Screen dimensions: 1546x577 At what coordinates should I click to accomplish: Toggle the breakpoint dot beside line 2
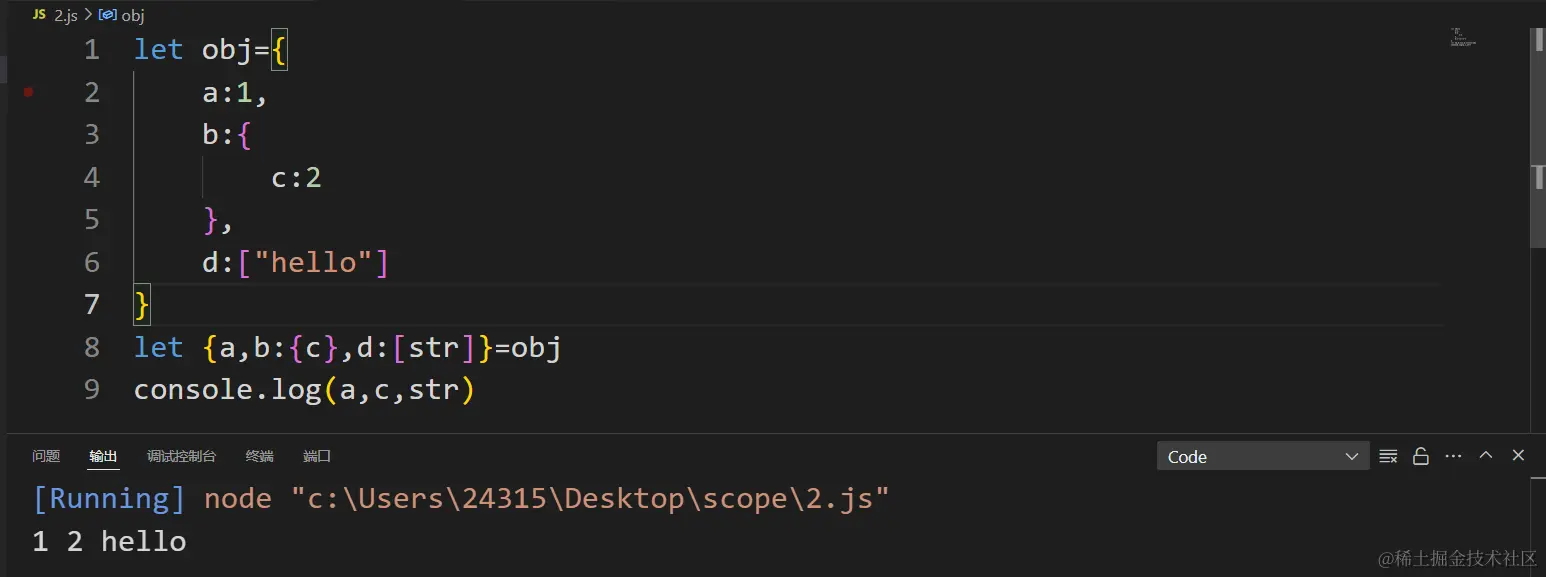pyautogui.click(x=29, y=92)
